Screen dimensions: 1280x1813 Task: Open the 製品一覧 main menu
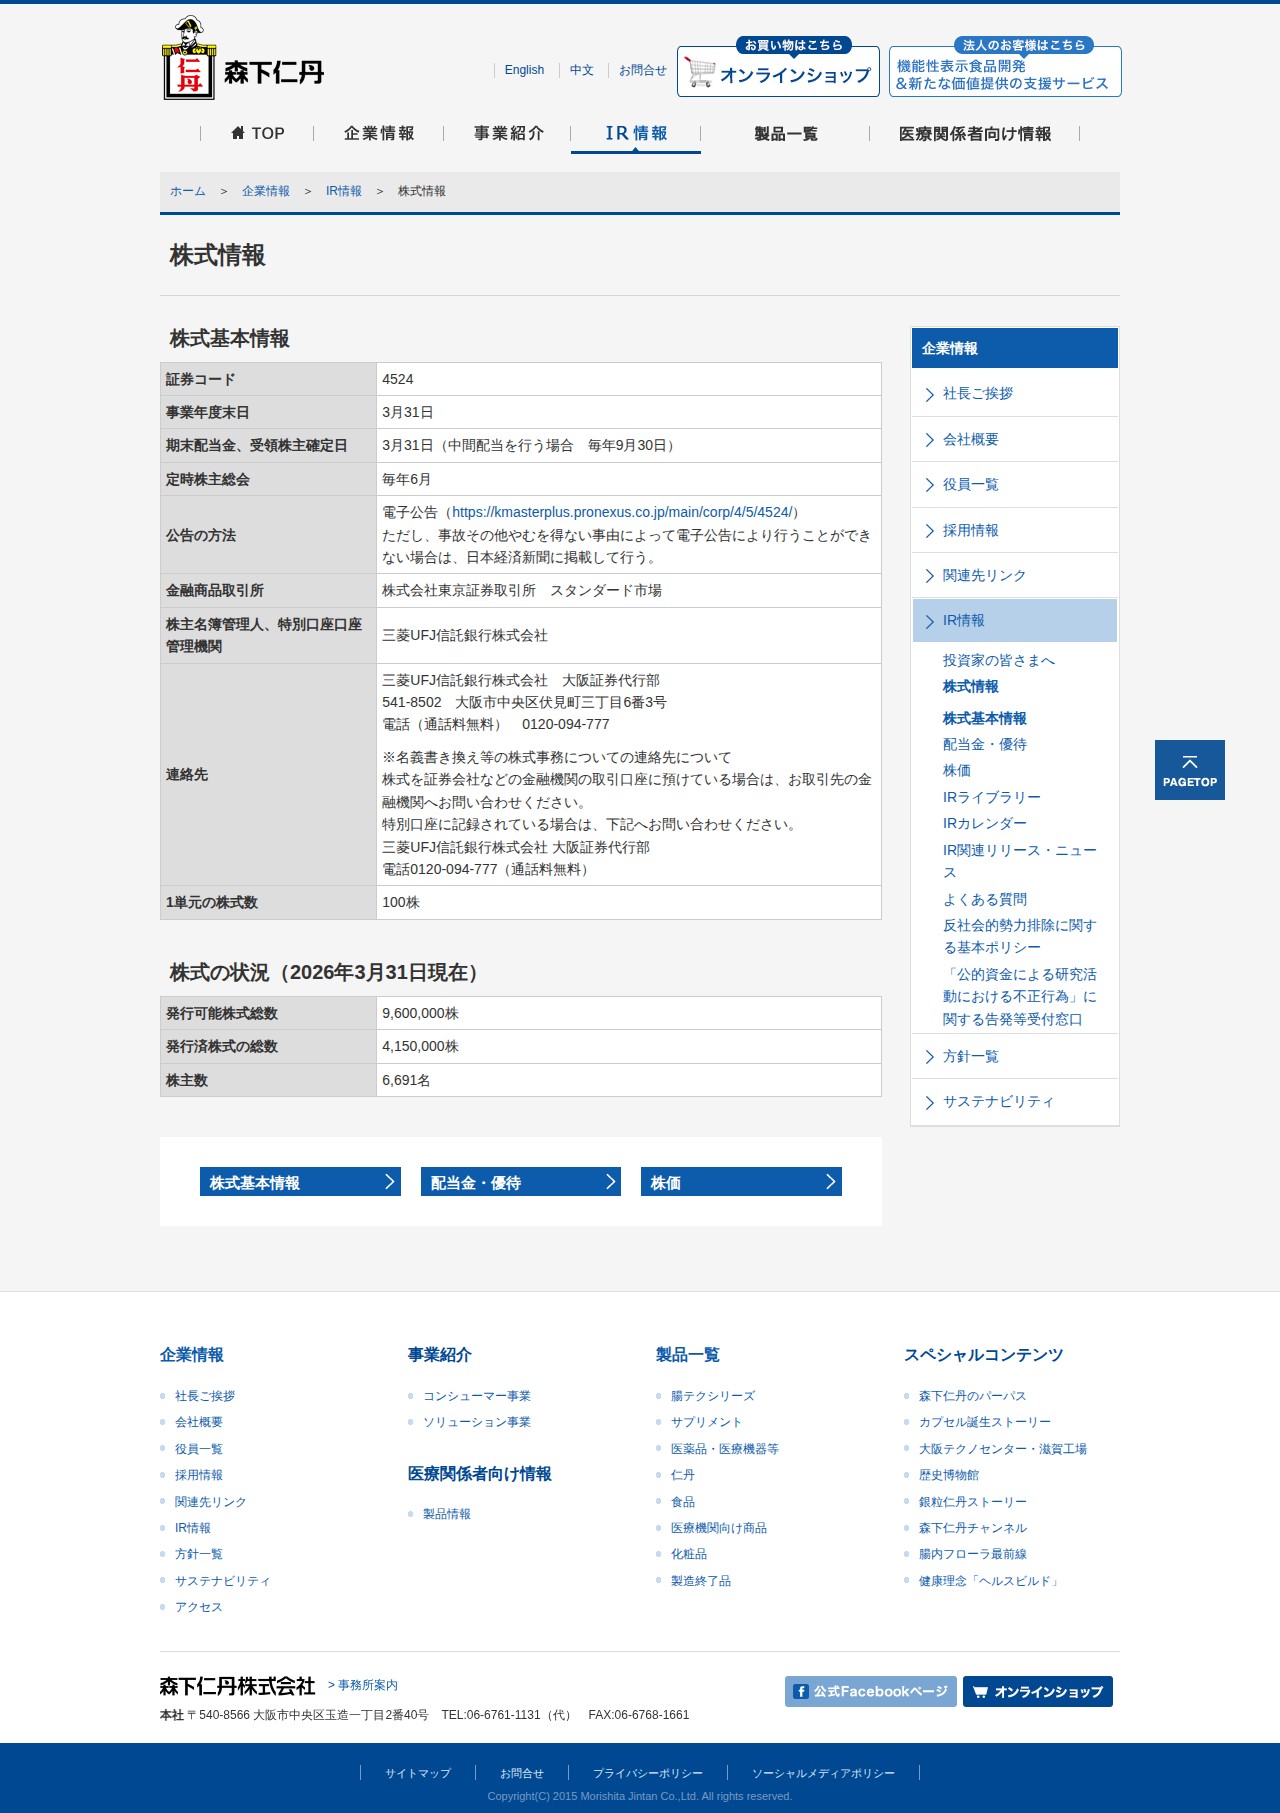pos(786,134)
